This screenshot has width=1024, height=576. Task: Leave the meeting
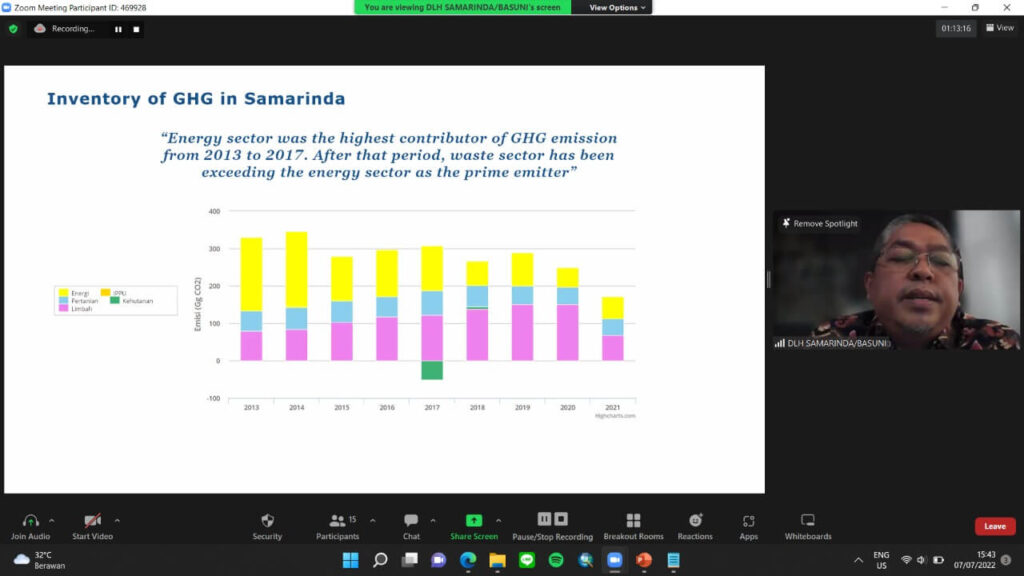(x=995, y=526)
